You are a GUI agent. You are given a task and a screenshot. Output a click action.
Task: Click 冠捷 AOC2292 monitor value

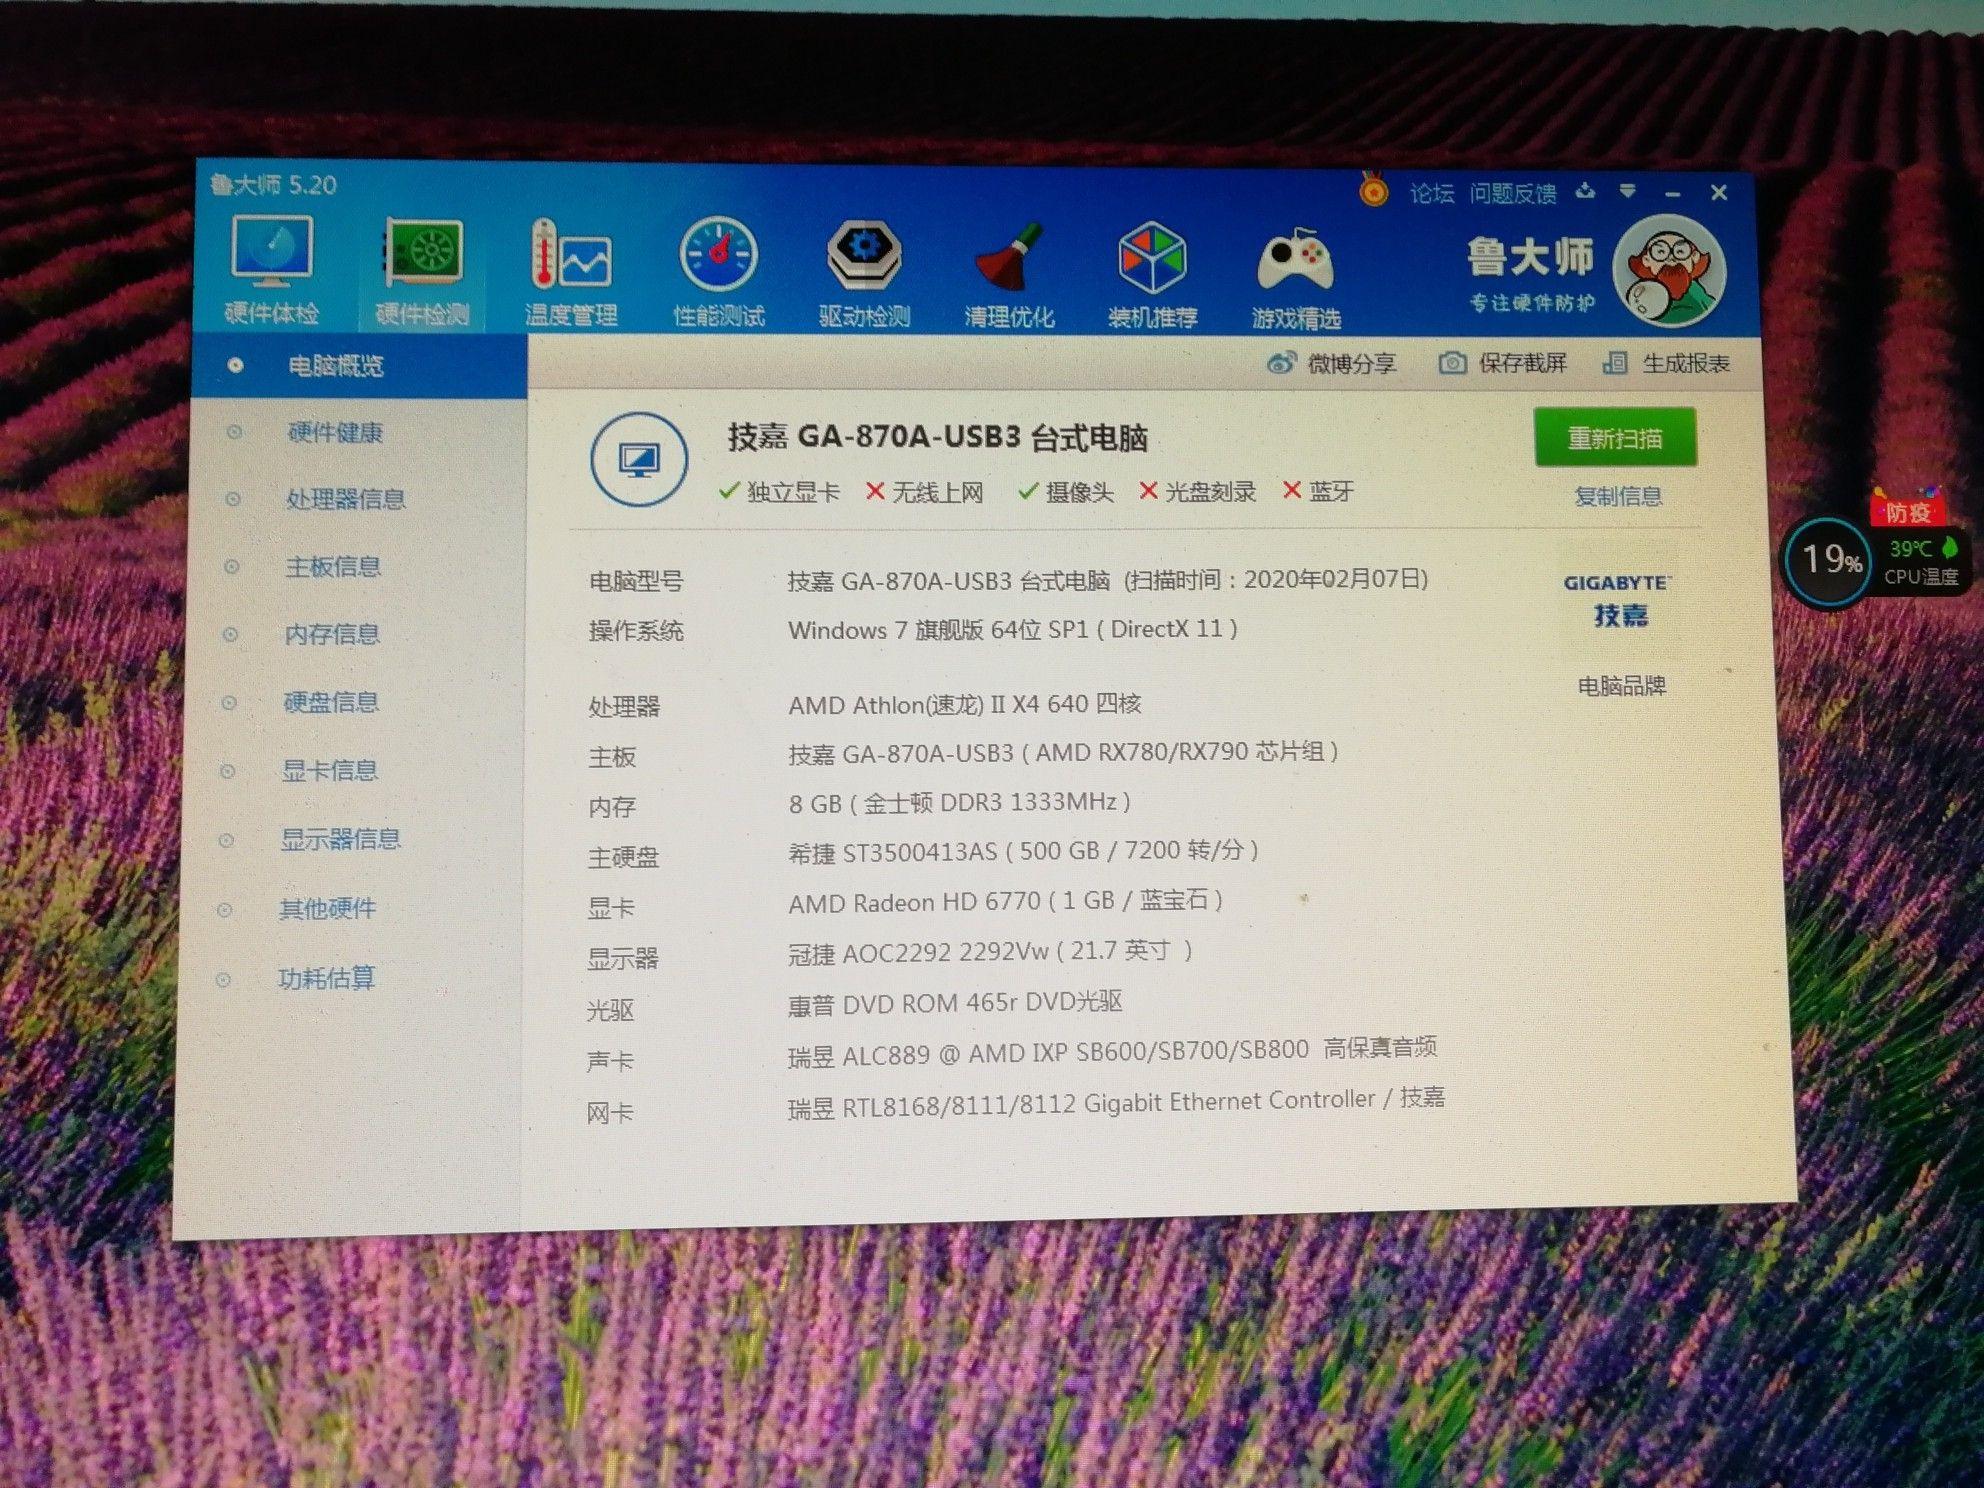tap(990, 951)
